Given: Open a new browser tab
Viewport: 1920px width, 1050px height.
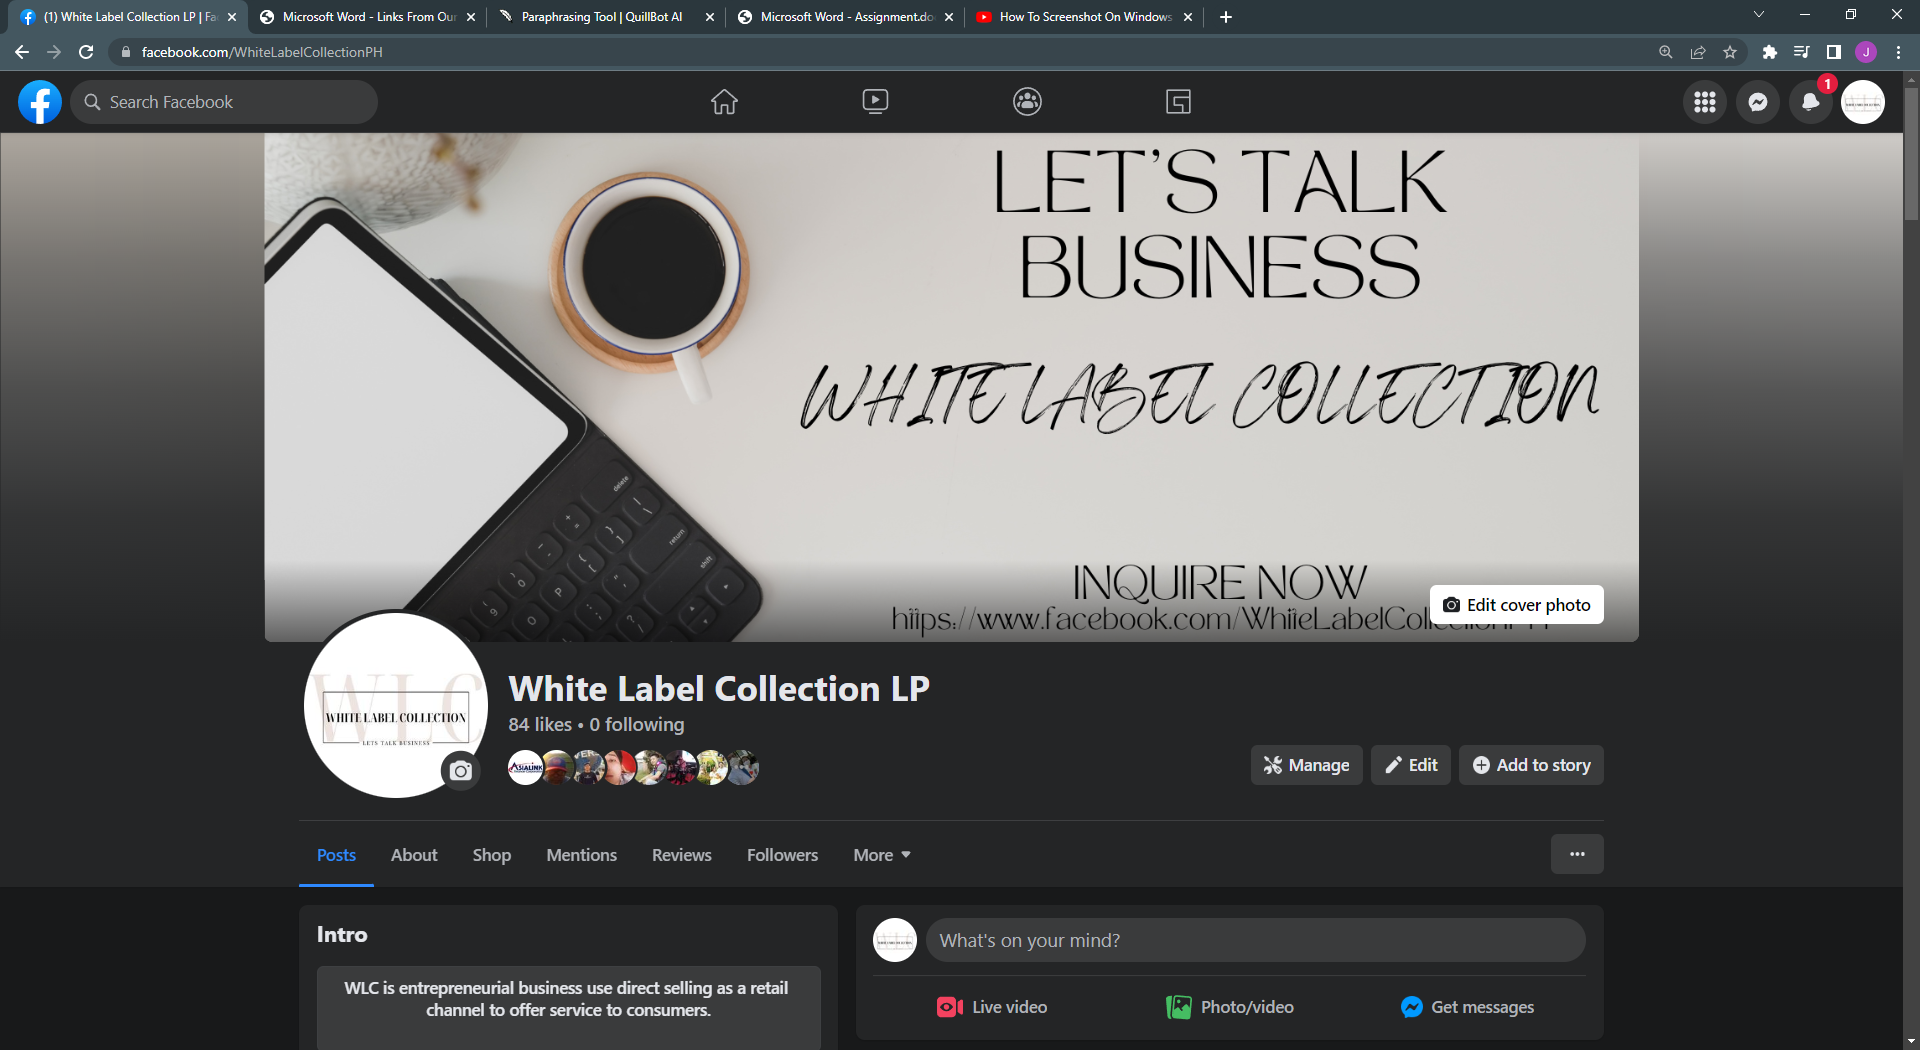Looking at the screenshot, I should [1226, 17].
